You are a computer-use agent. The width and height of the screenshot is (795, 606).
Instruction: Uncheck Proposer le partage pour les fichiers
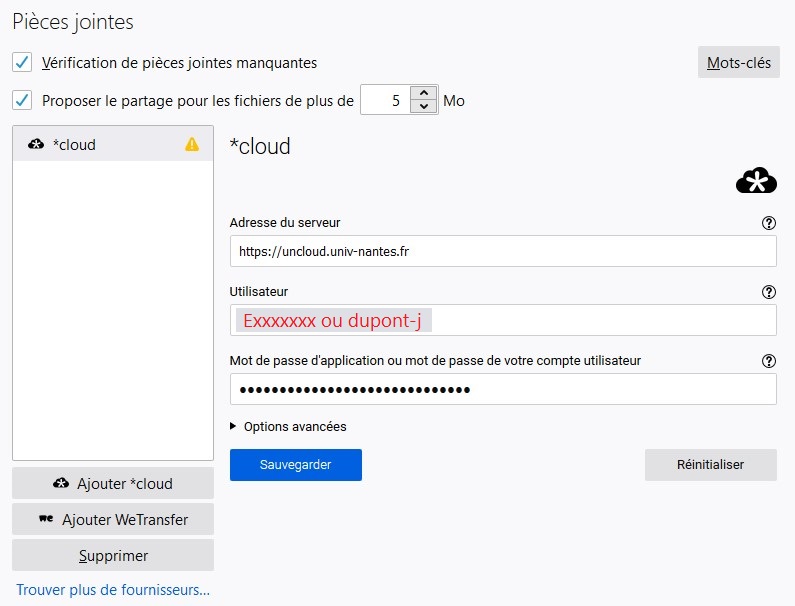pyautogui.click(x=22, y=100)
